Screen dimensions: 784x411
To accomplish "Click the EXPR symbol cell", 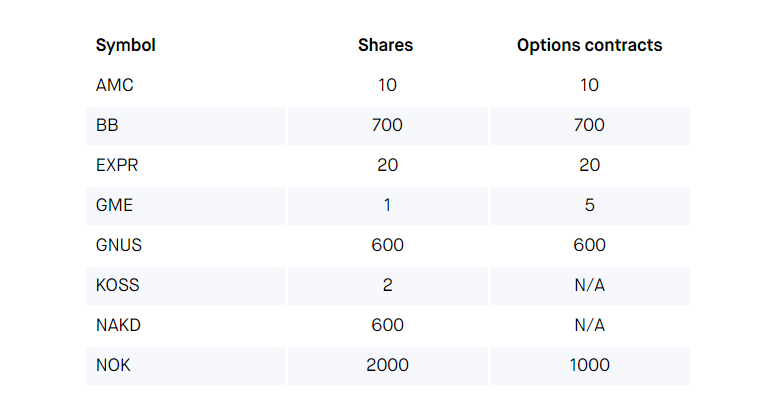I will [x=117, y=165].
